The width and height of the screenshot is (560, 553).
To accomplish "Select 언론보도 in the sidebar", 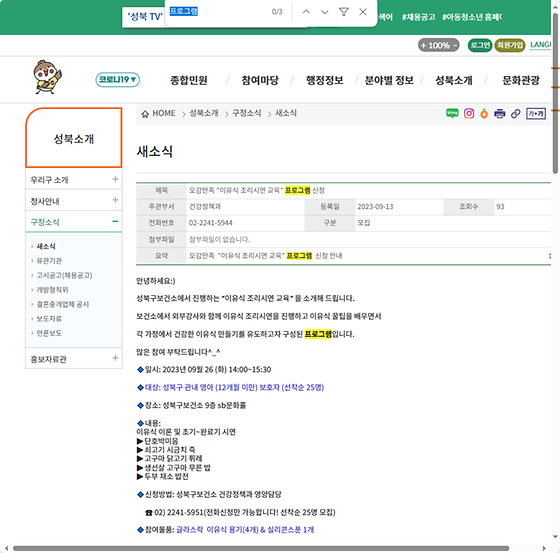I will click(49, 333).
